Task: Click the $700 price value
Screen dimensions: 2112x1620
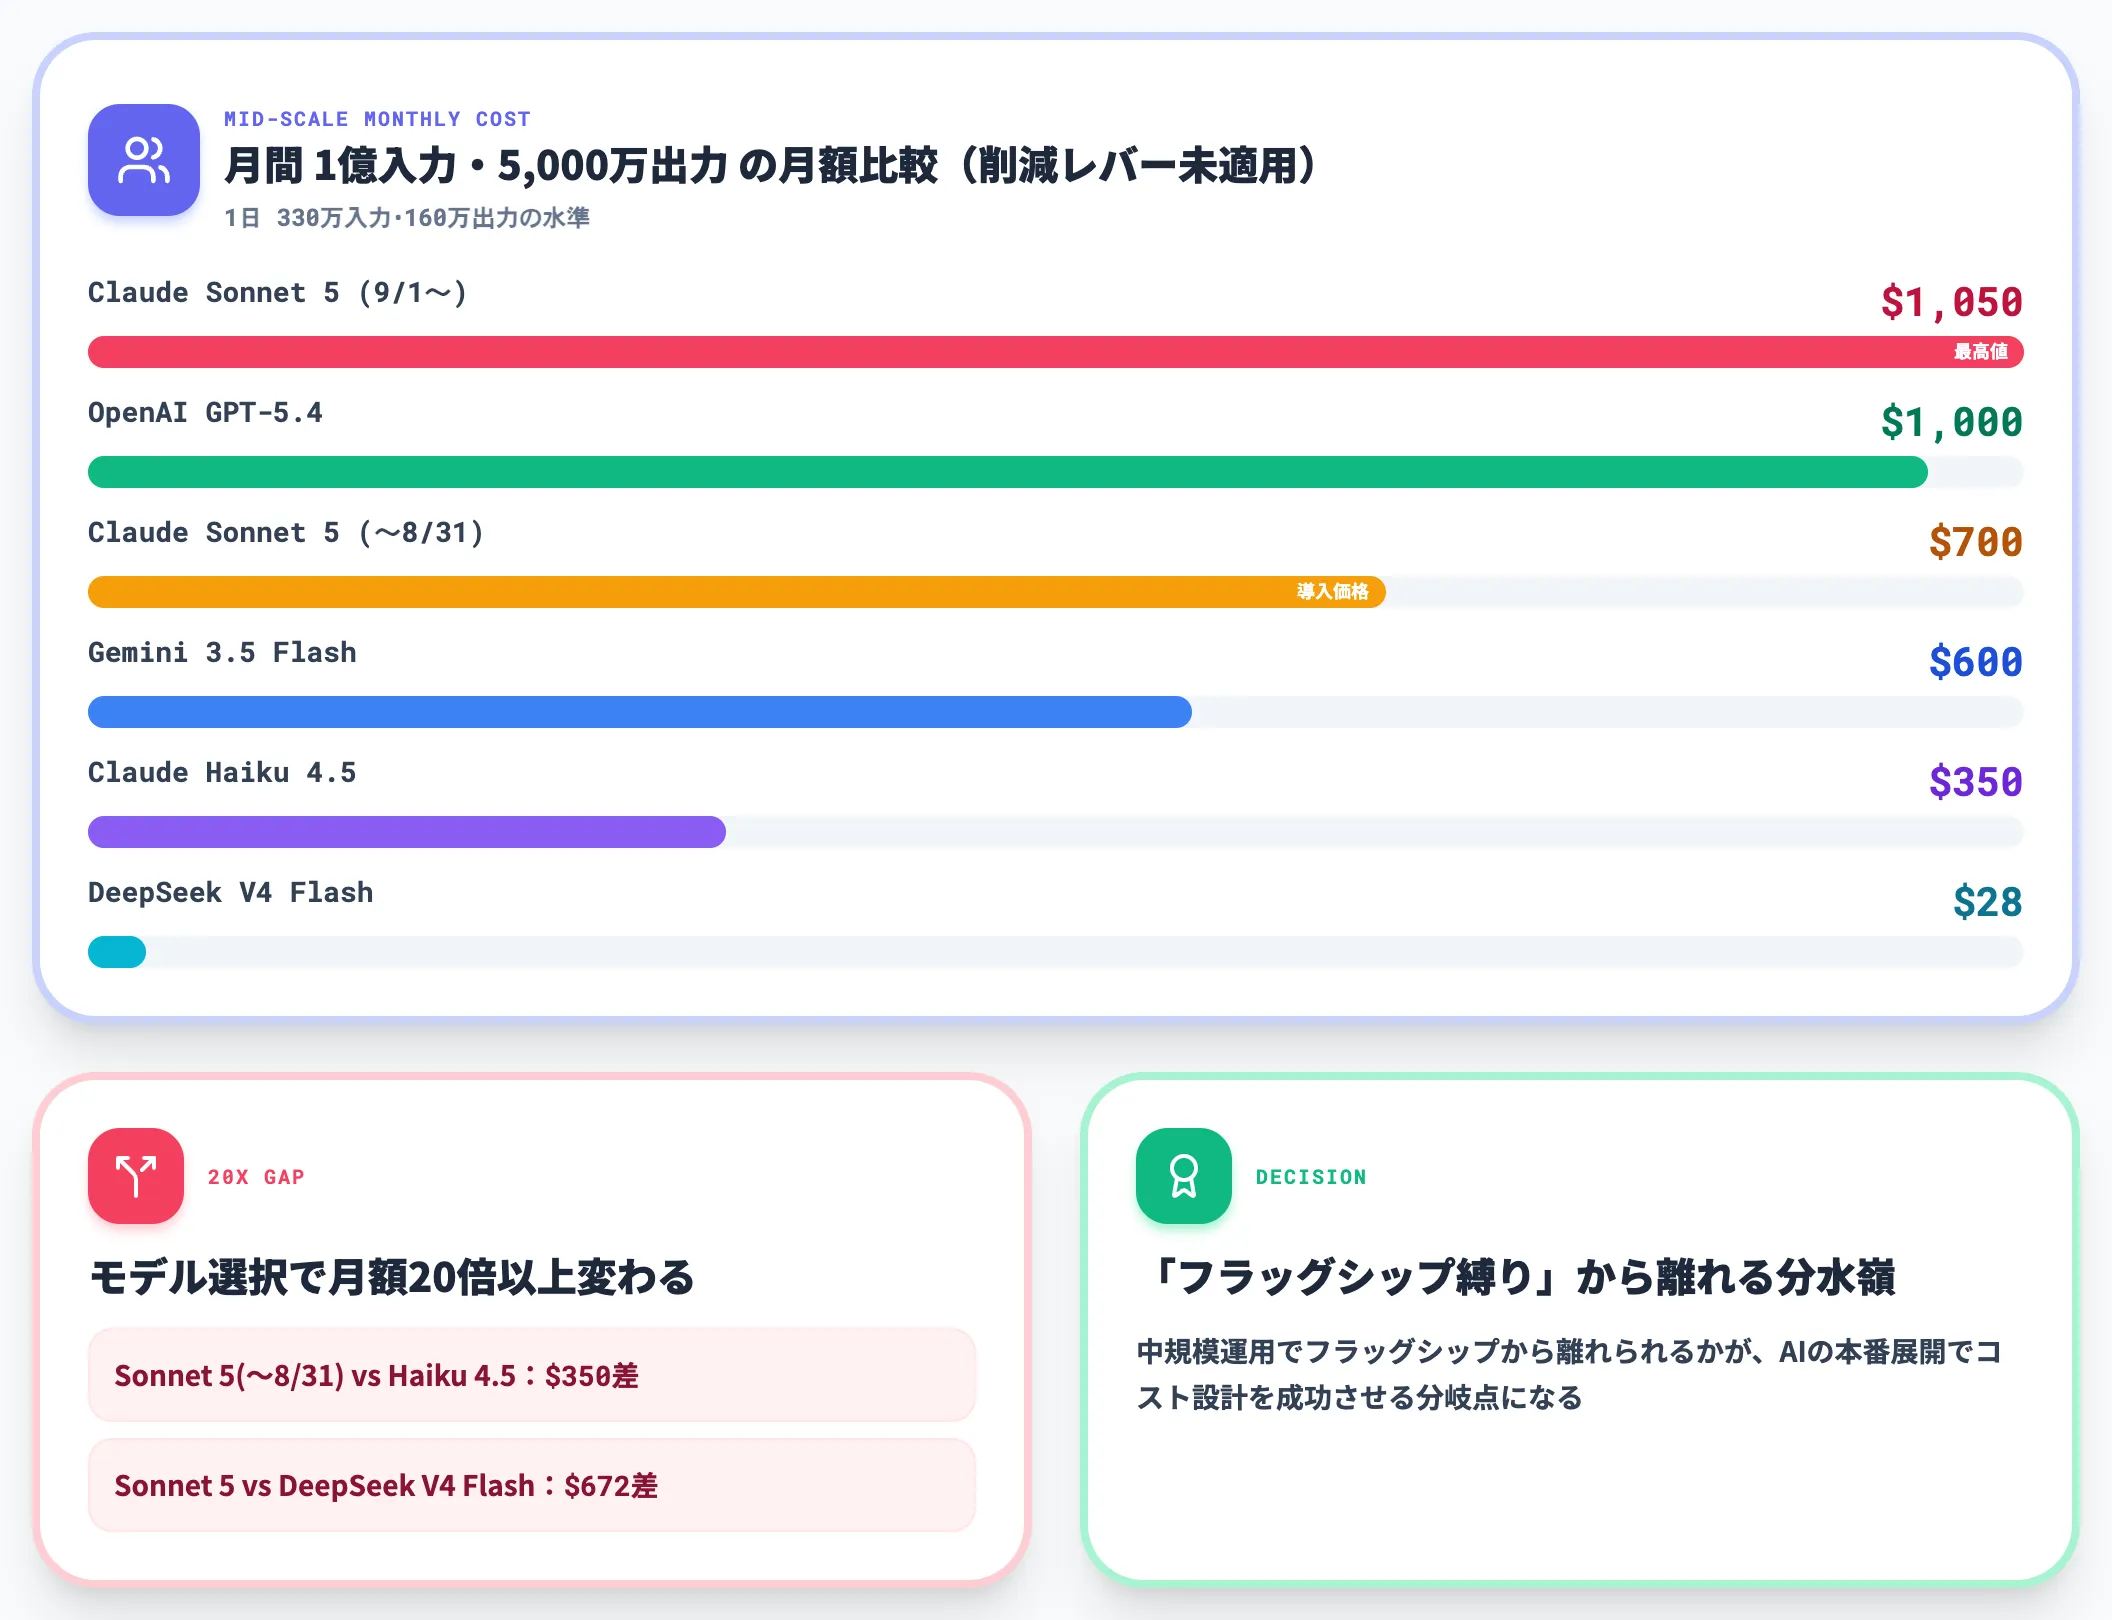Action: (x=1976, y=542)
